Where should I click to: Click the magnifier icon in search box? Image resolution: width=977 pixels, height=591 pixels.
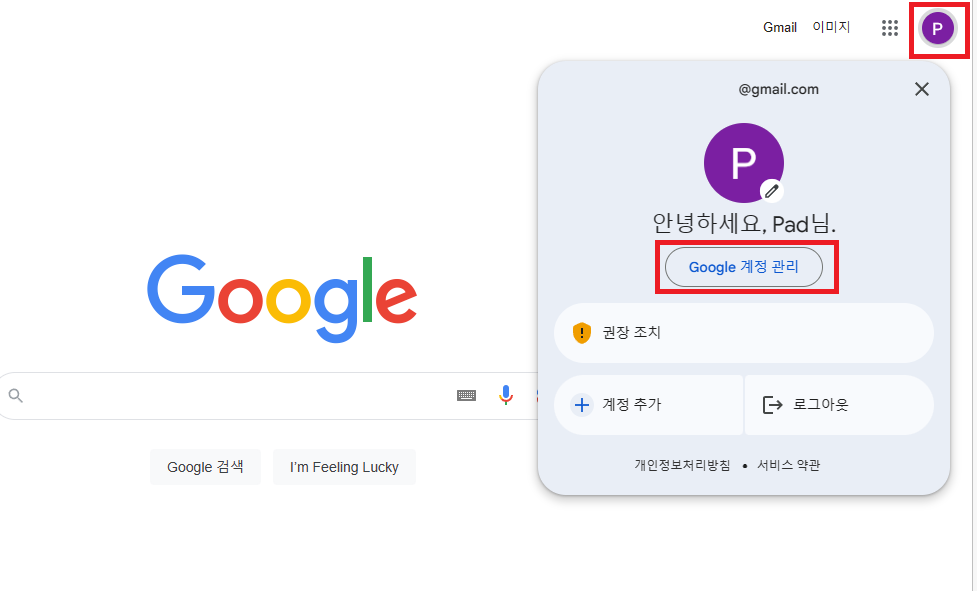coord(16,395)
